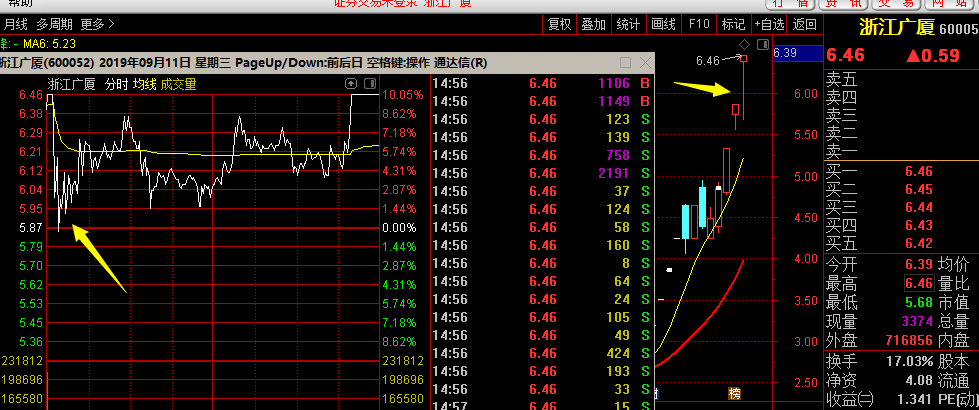Image resolution: width=979 pixels, height=410 pixels.
Task: Click the 买三 bid row at 6.44
Action: 902,207
